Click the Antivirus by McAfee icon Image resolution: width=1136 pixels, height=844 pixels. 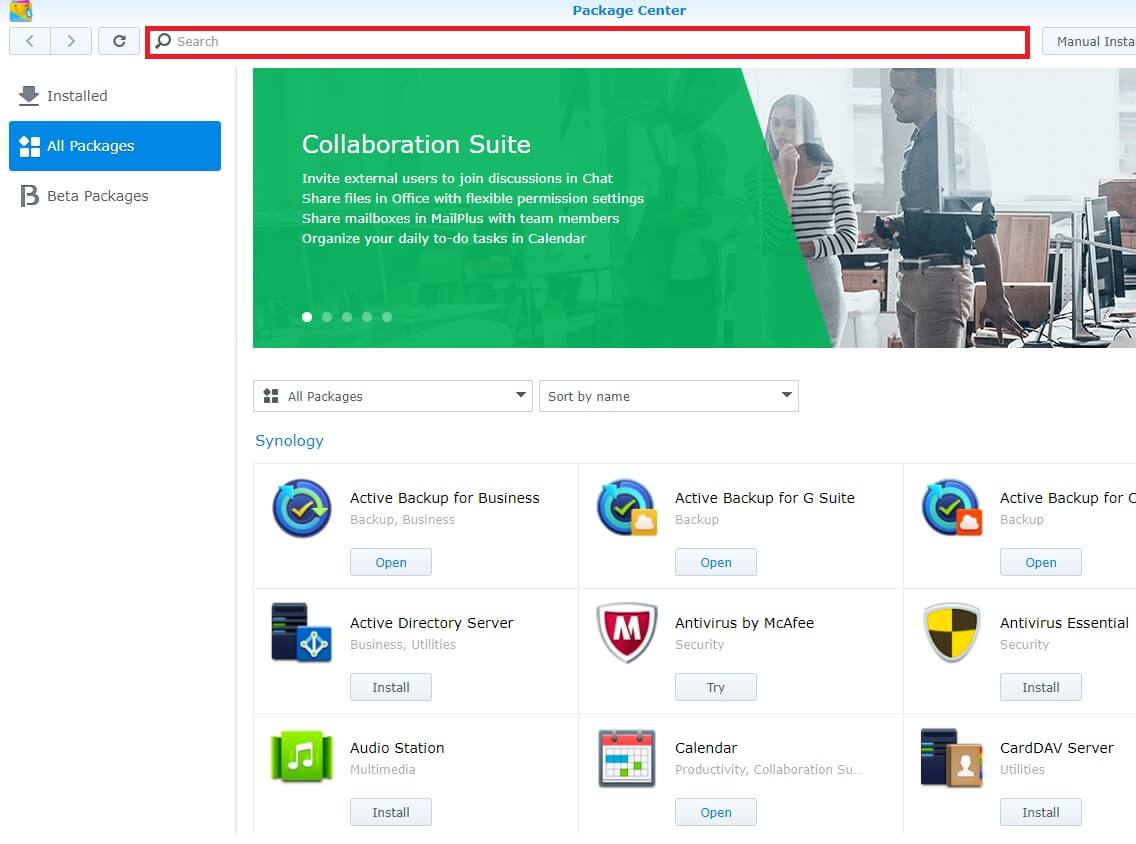(x=627, y=632)
